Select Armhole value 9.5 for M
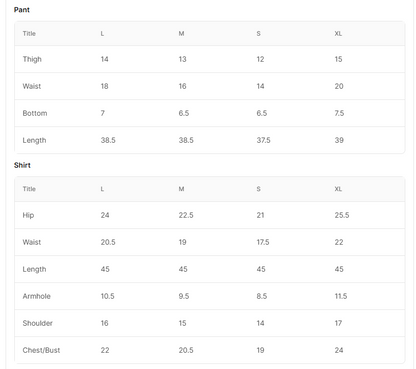The image size is (416, 369). tap(184, 296)
